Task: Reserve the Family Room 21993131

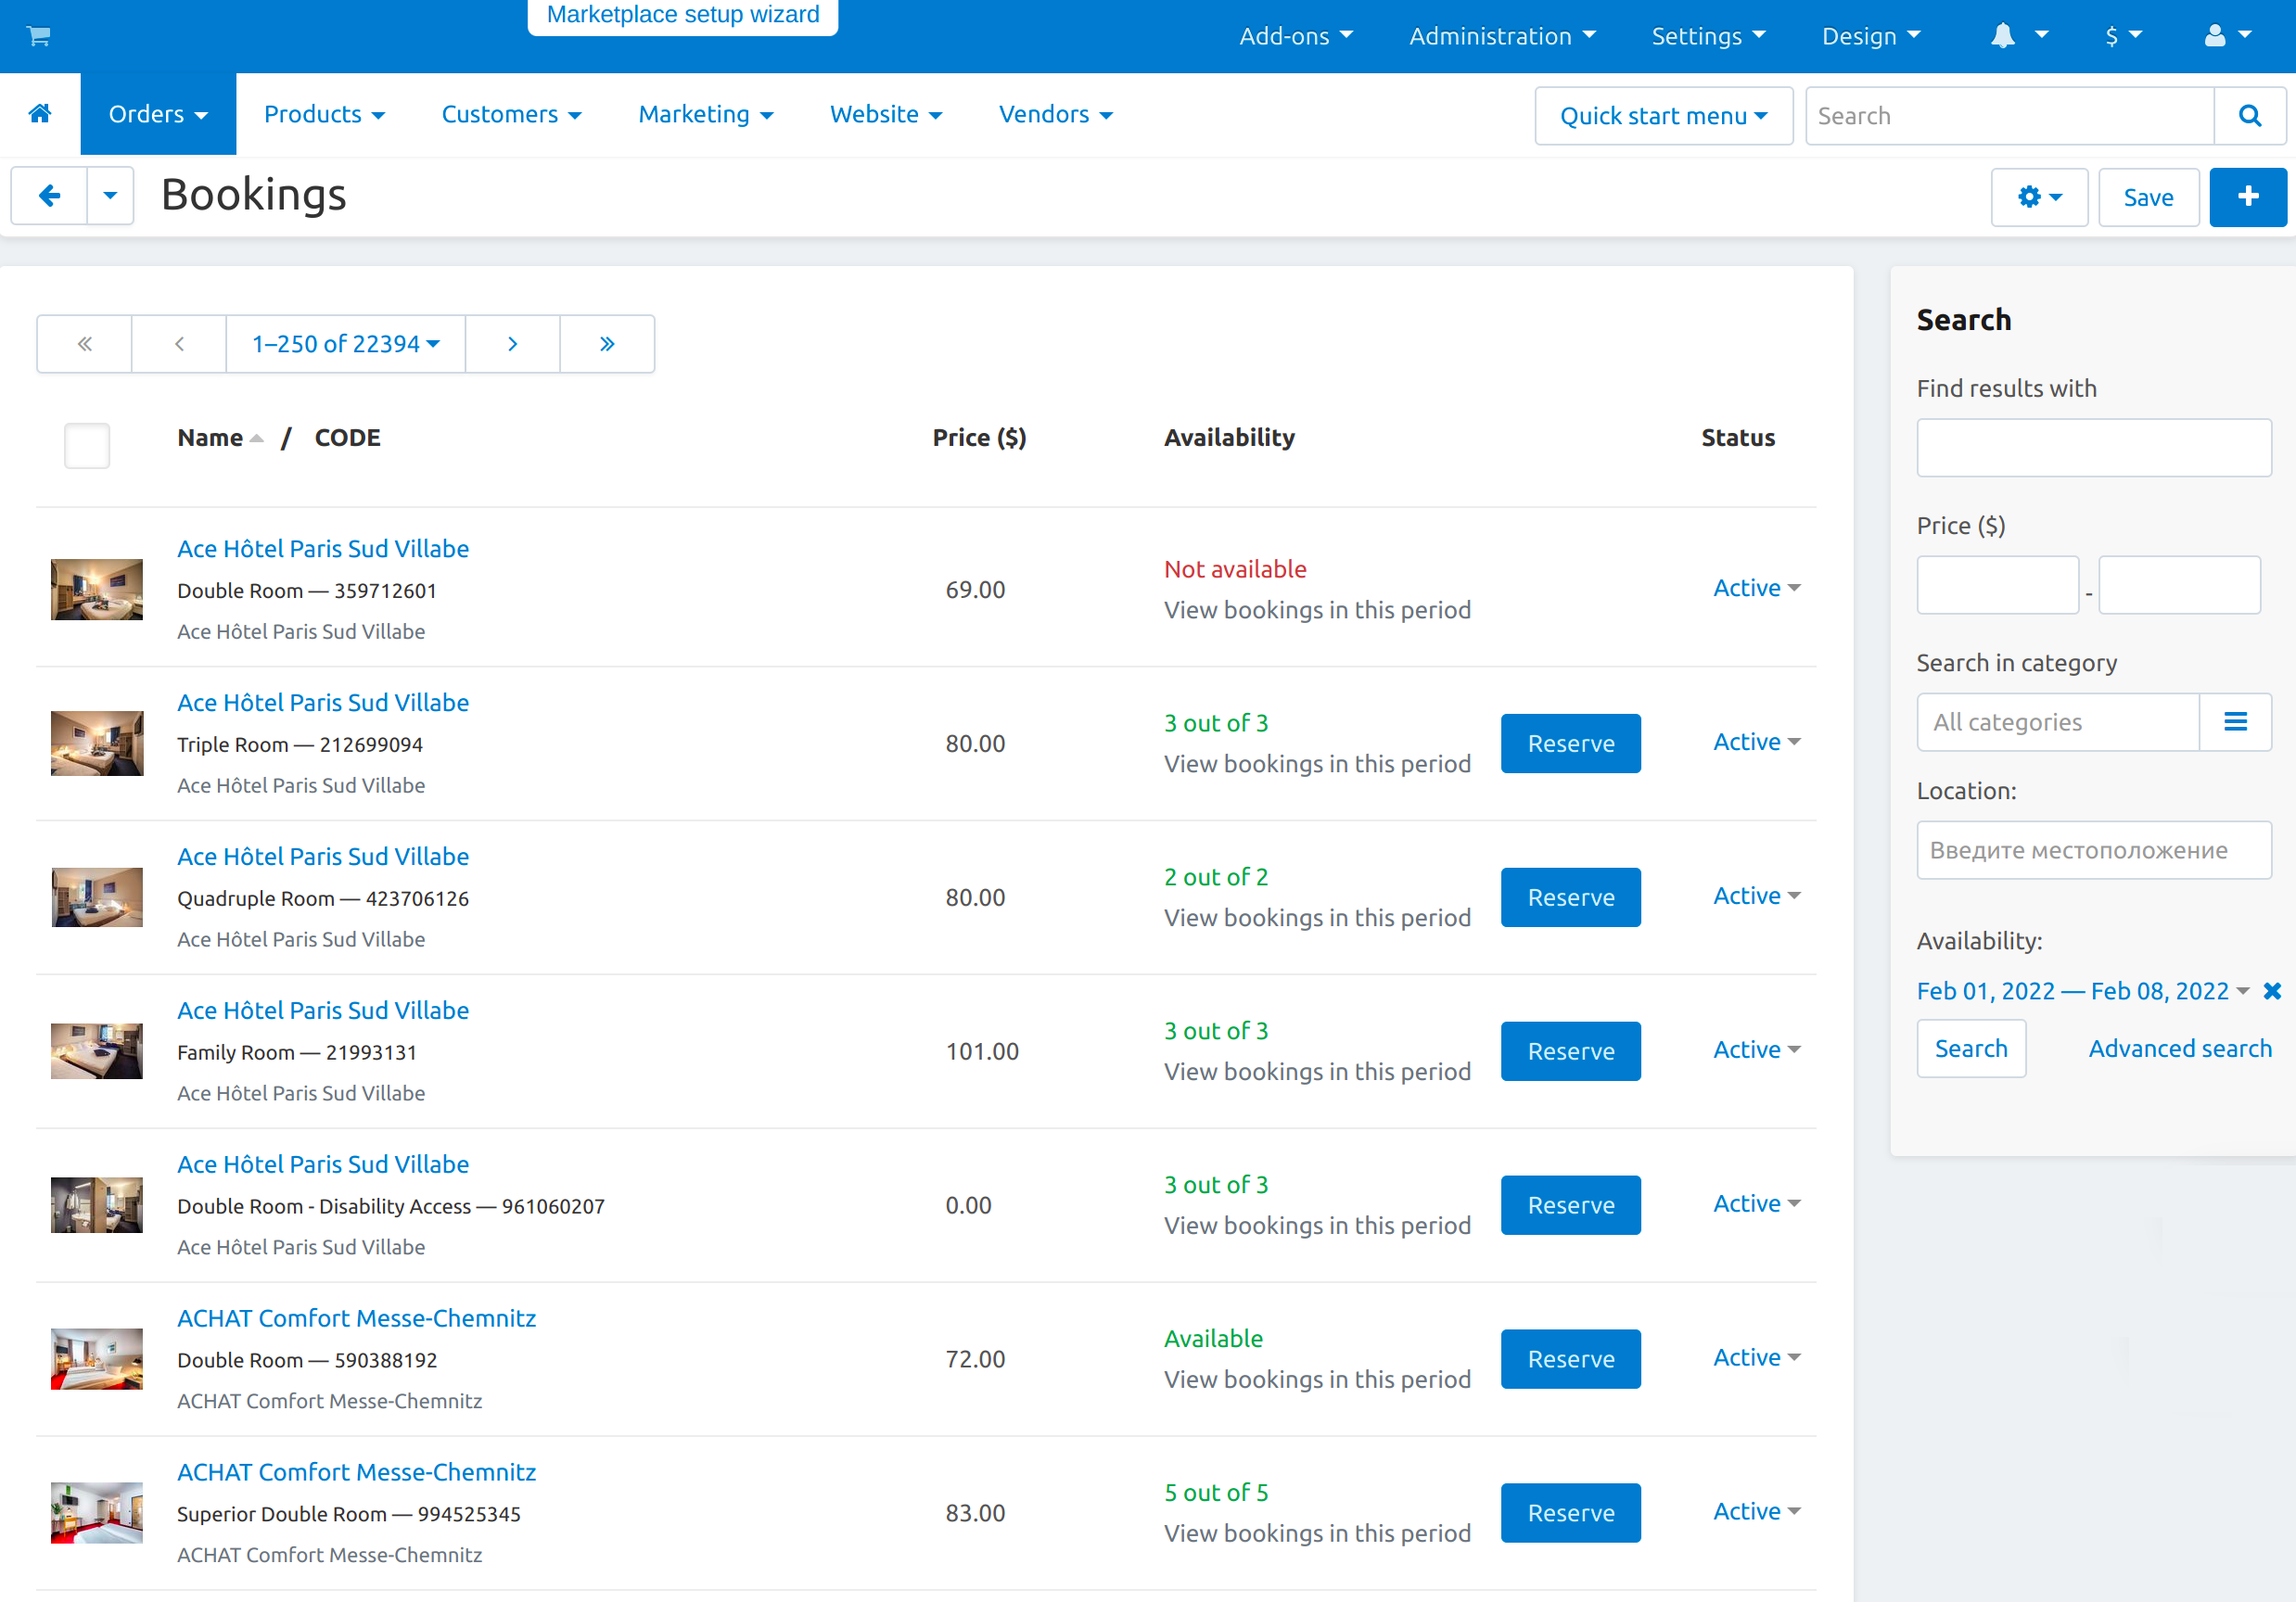Action: (1570, 1052)
